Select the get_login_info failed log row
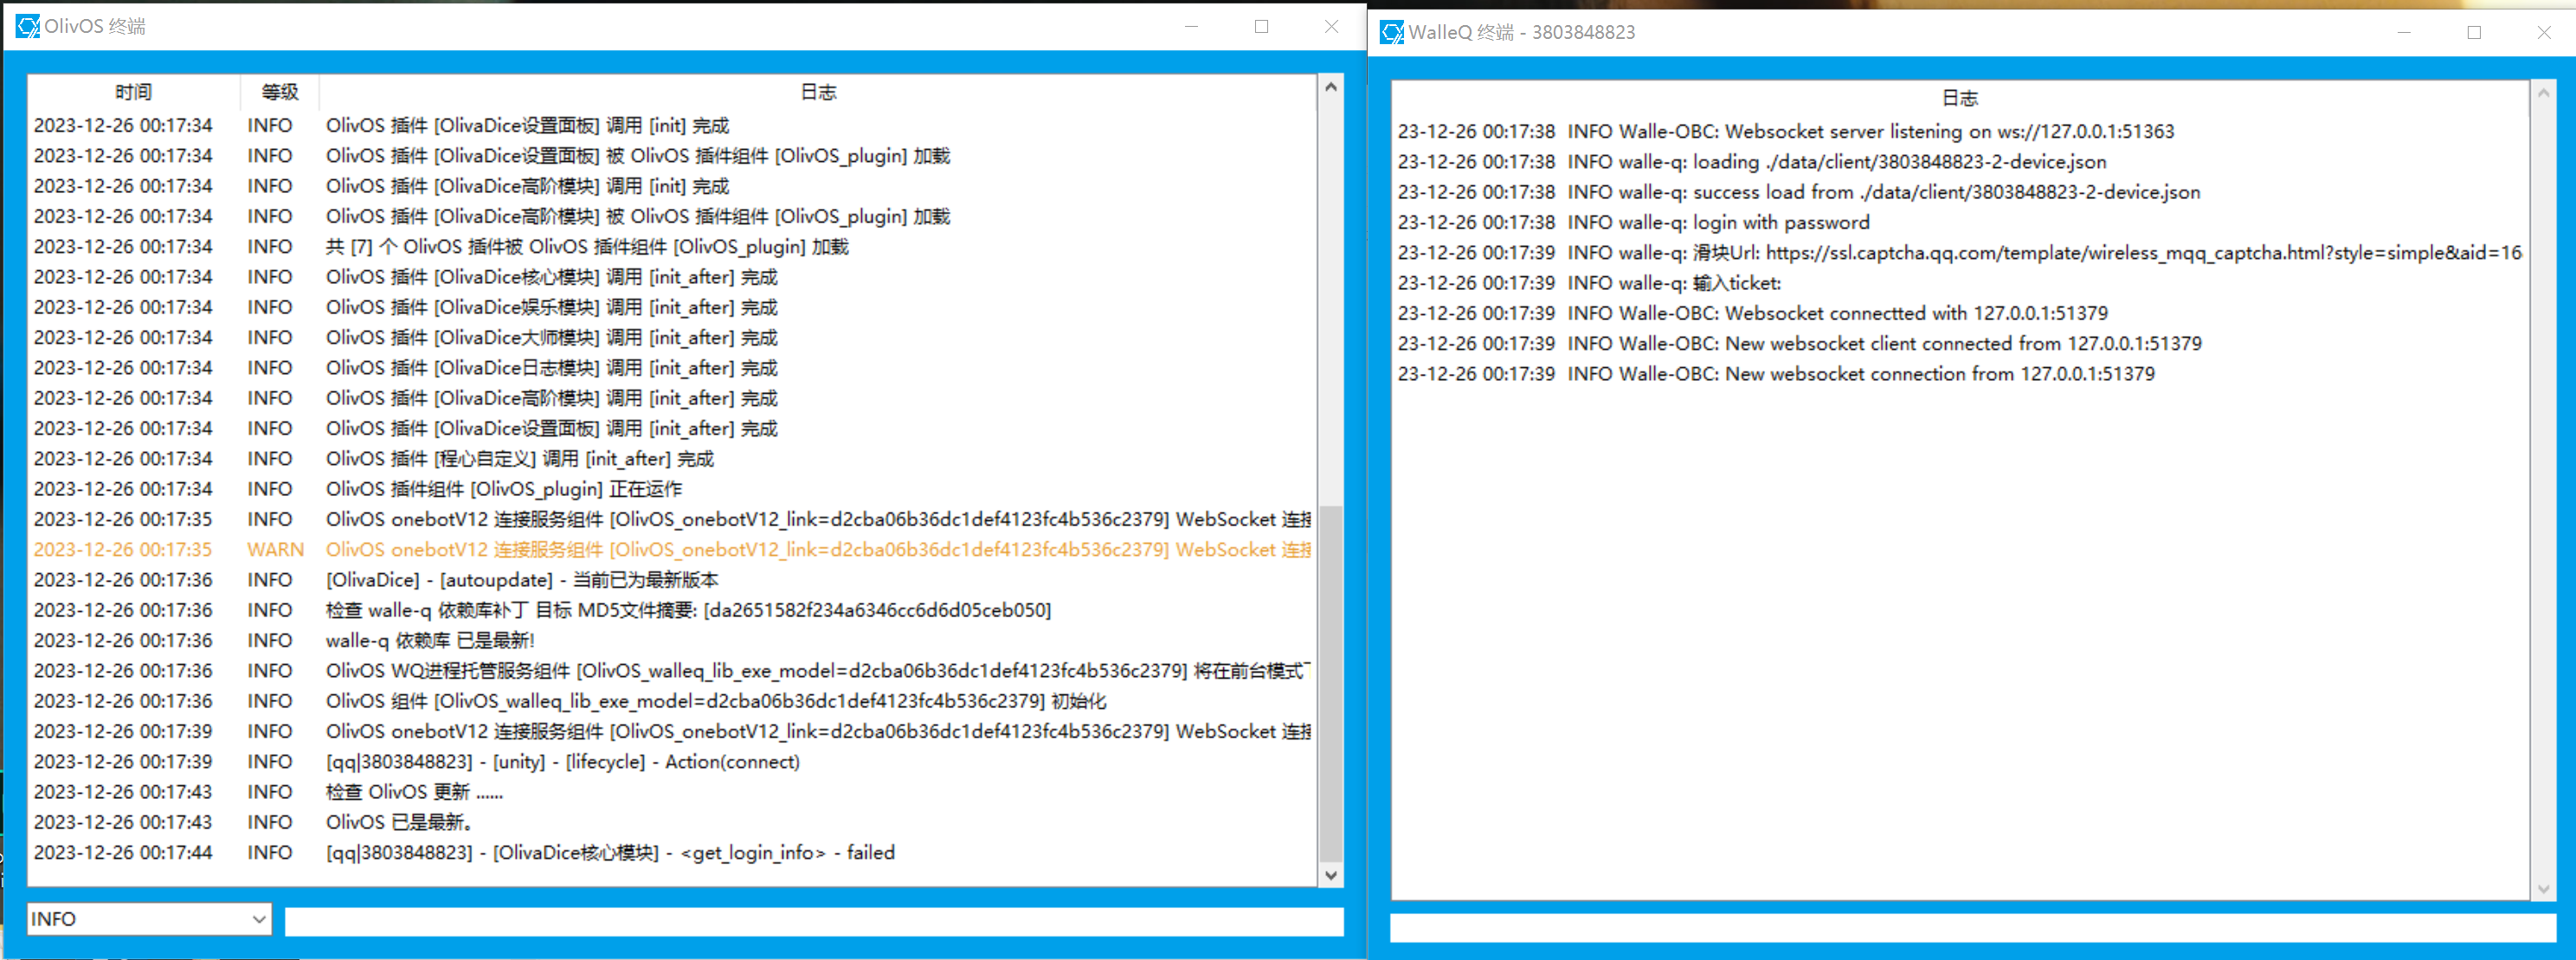This screenshot has width=2576, height=960. click(x=610, y=852)
